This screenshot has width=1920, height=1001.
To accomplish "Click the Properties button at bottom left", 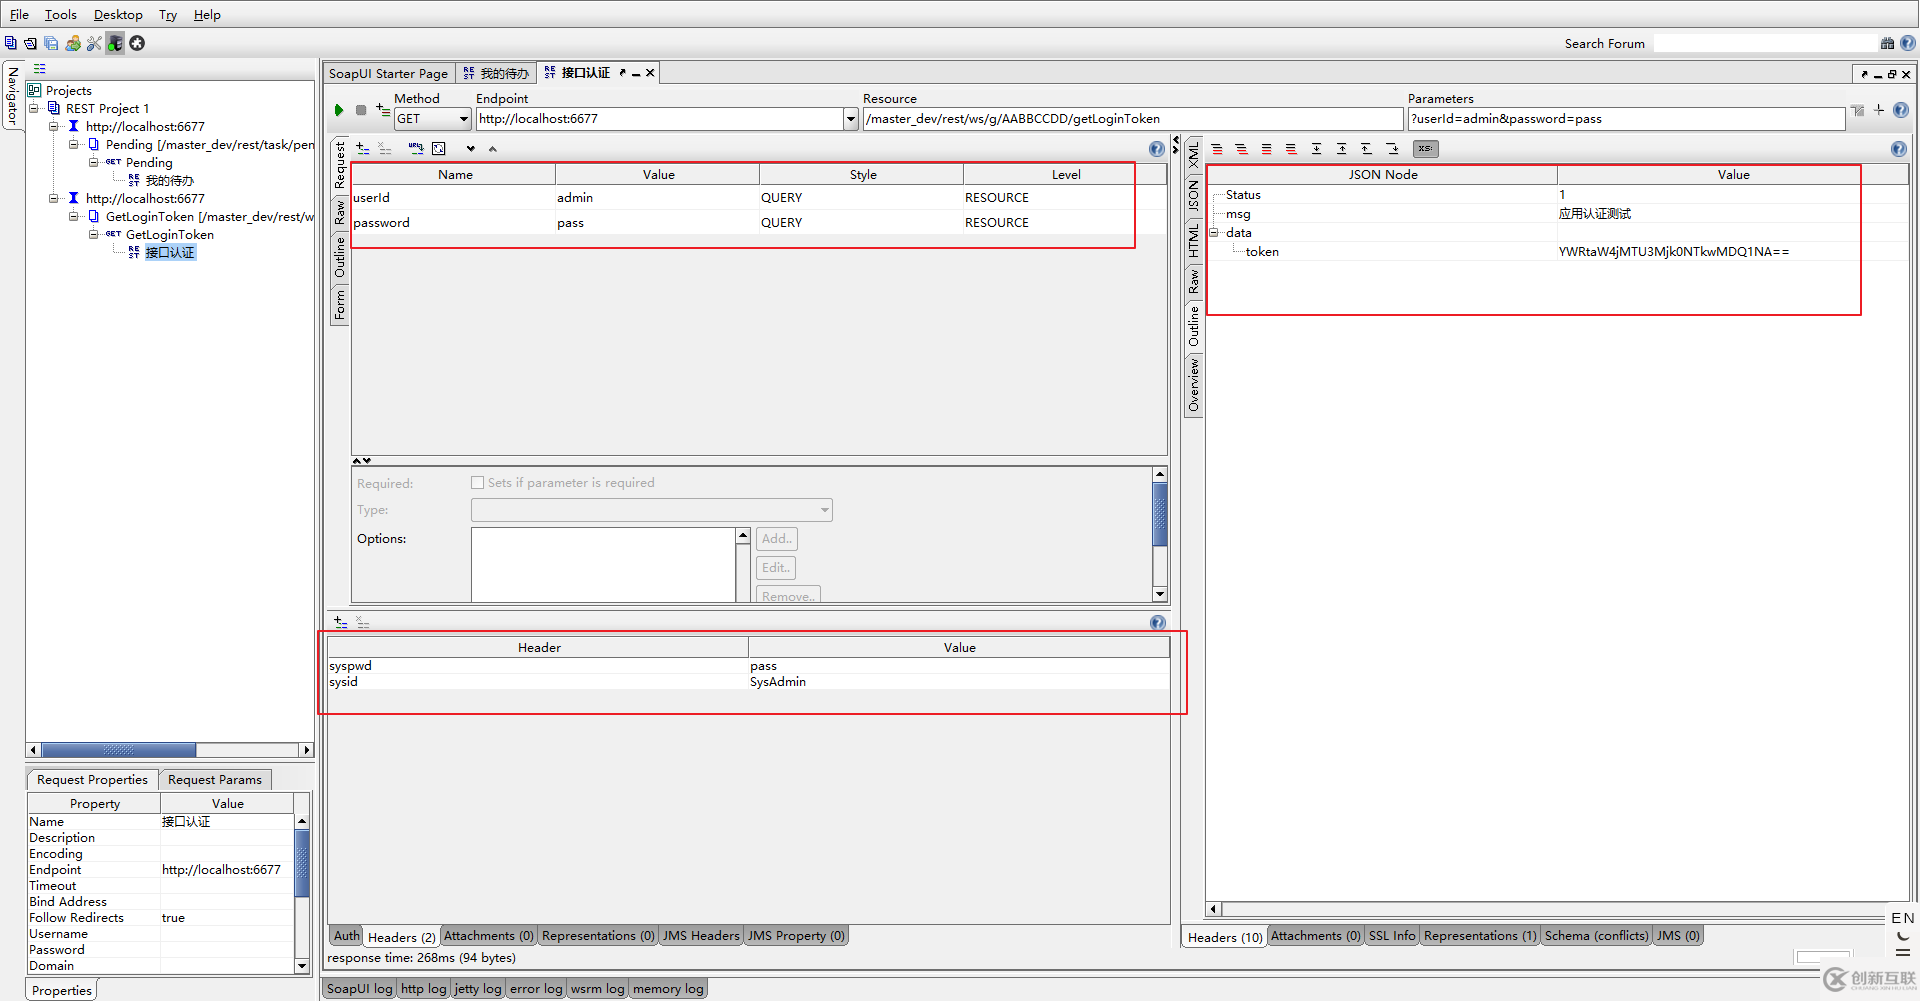I will click(62, 991).
